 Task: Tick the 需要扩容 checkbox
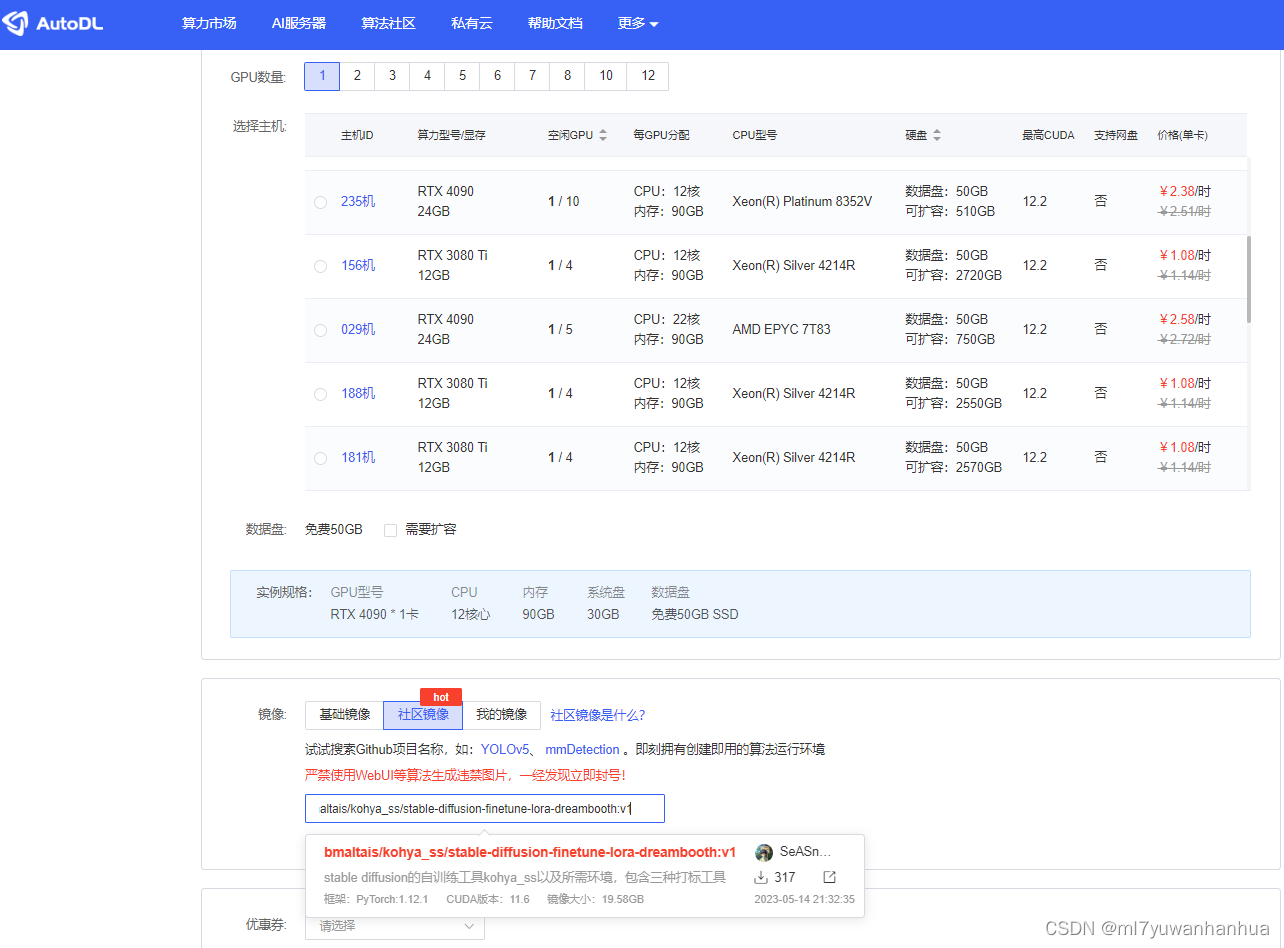coord(391,530)
